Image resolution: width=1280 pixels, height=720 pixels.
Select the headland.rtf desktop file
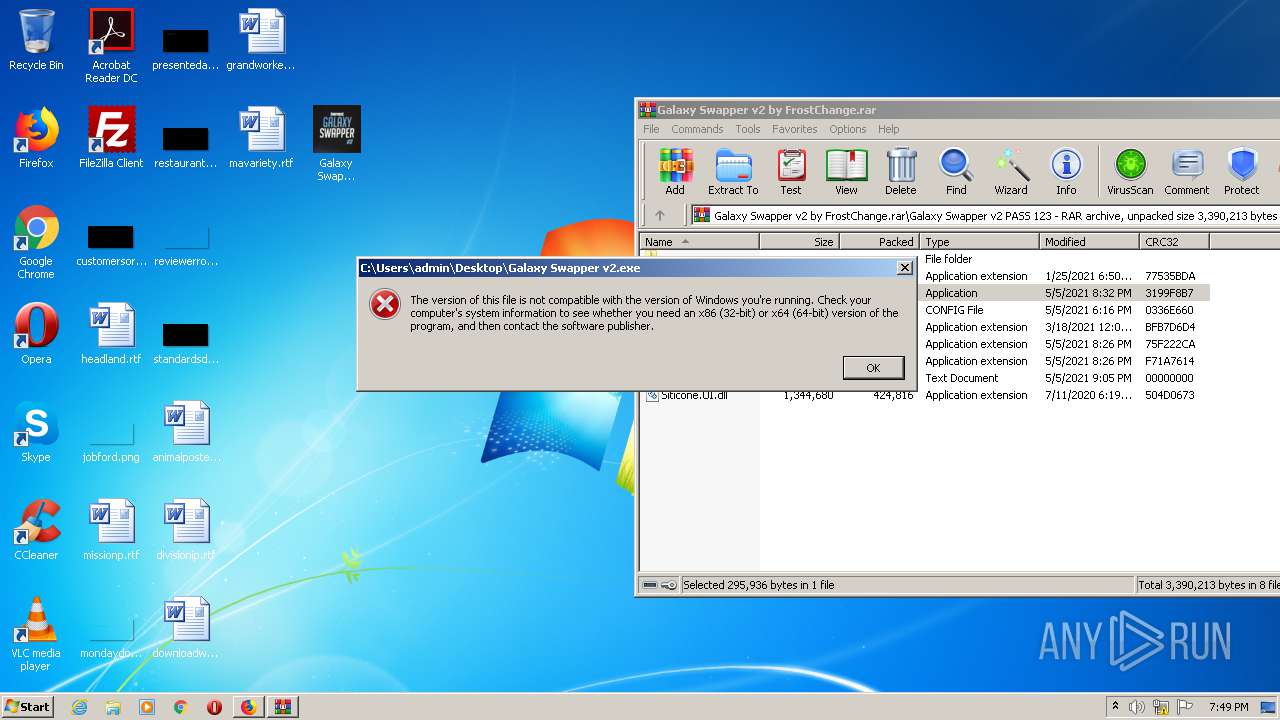click(111, 334)
